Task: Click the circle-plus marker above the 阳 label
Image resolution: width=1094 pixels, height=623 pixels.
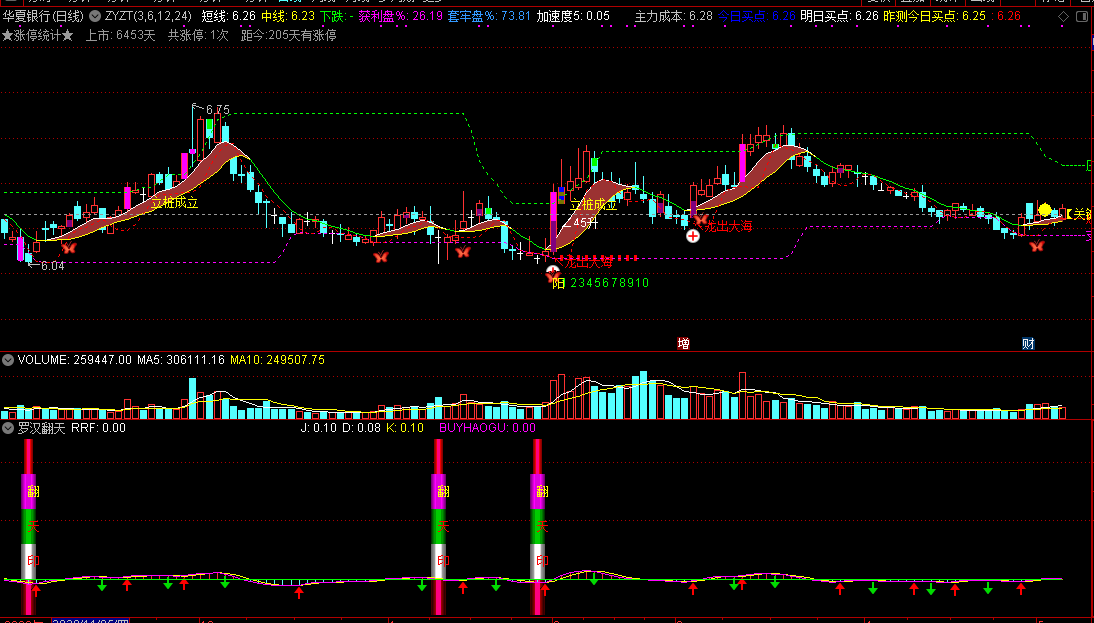Action: coord(553,271)
